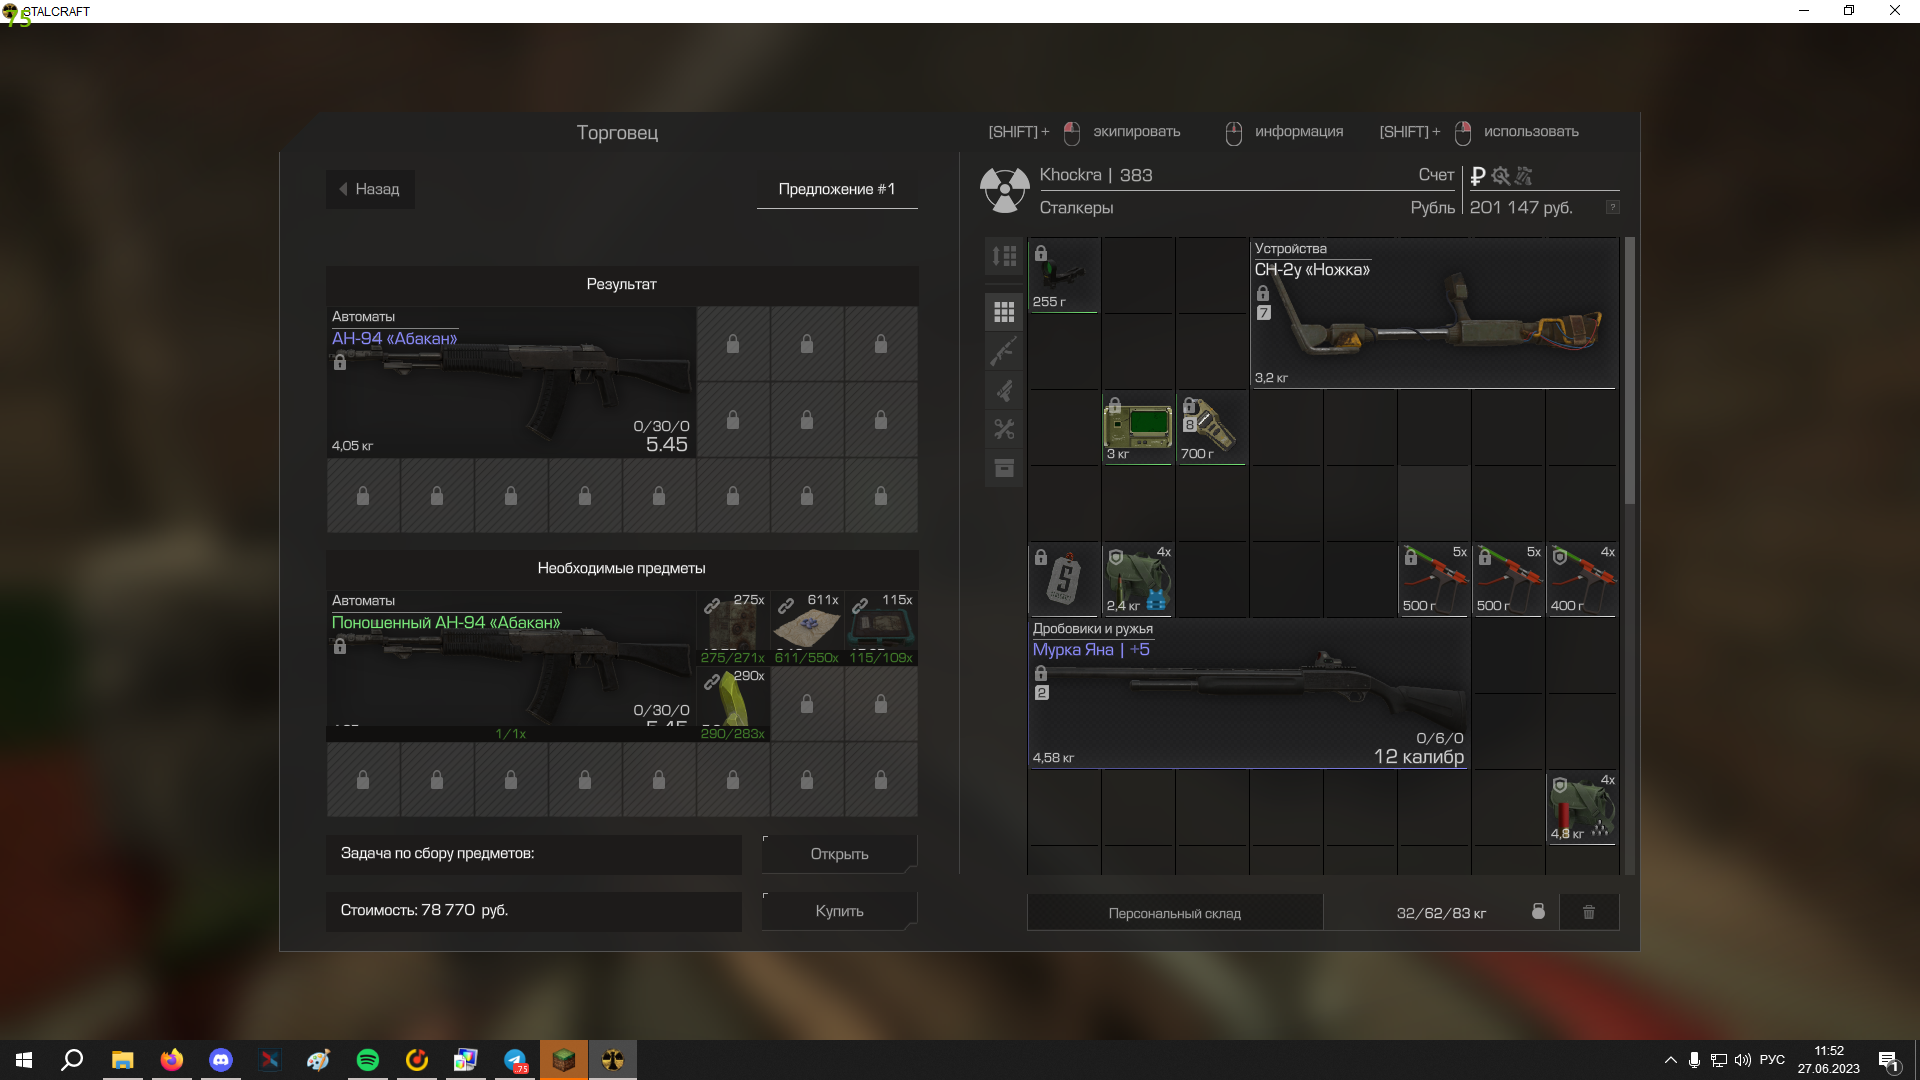Go back with the Назад button

pos(370,189)
